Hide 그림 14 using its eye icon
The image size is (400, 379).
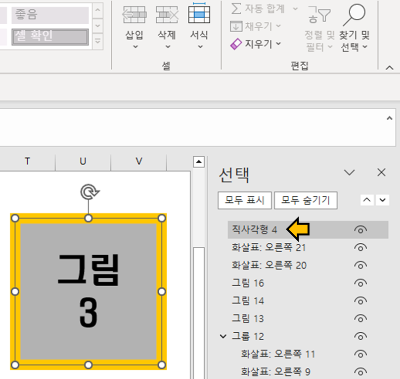(x=361, y=301)
